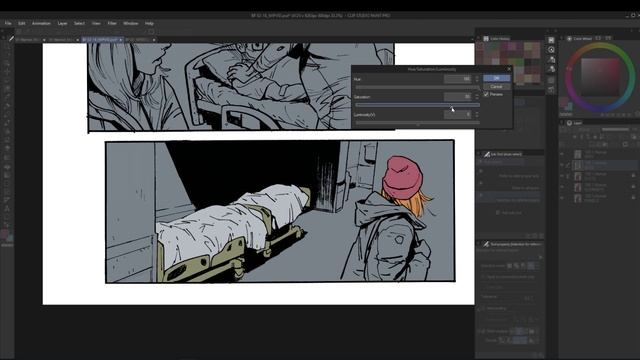Click the third icon in dock icon column

tap(551, 60)
